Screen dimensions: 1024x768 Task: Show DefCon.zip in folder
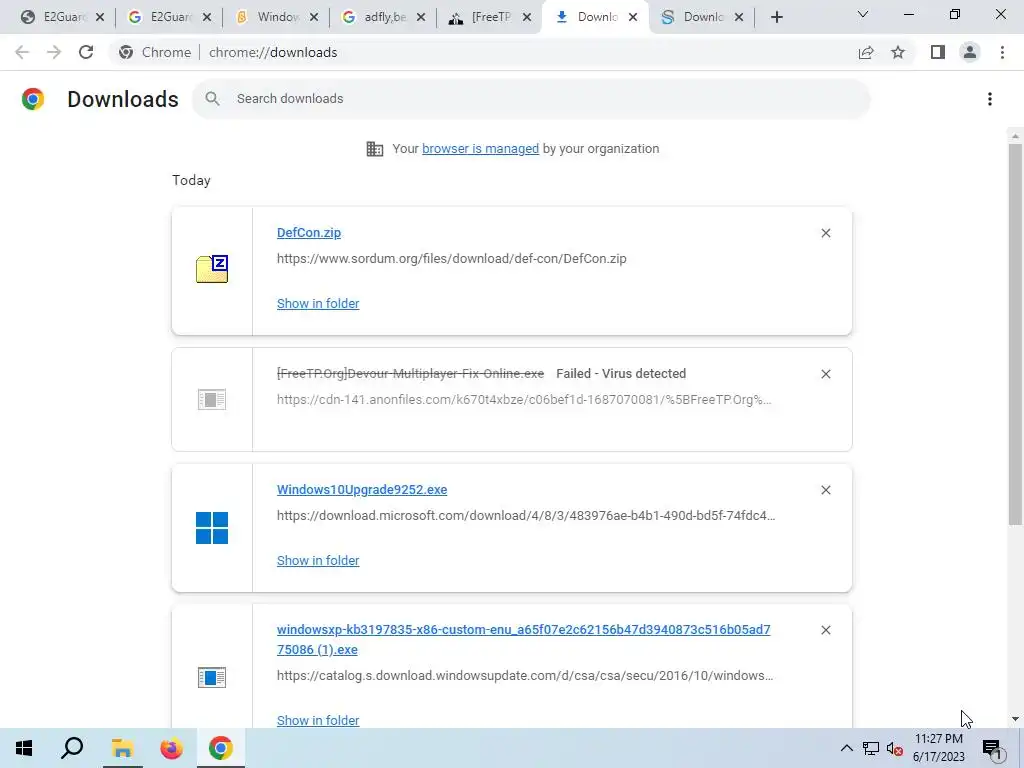click(x=317, y=304)
